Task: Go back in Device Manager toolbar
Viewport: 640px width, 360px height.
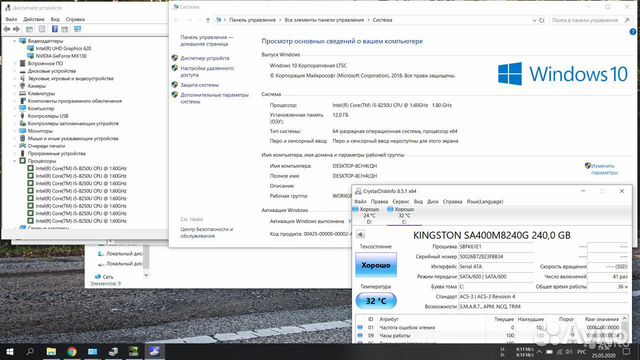Action: 7,29
